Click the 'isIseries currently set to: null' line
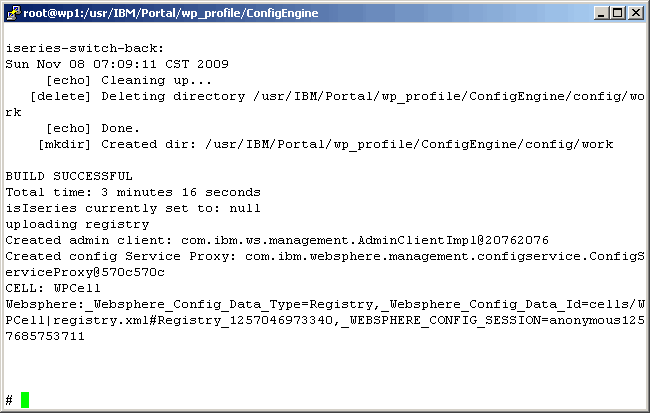The height and width of the screenshot is (413, 650). (x=133, y=208)
